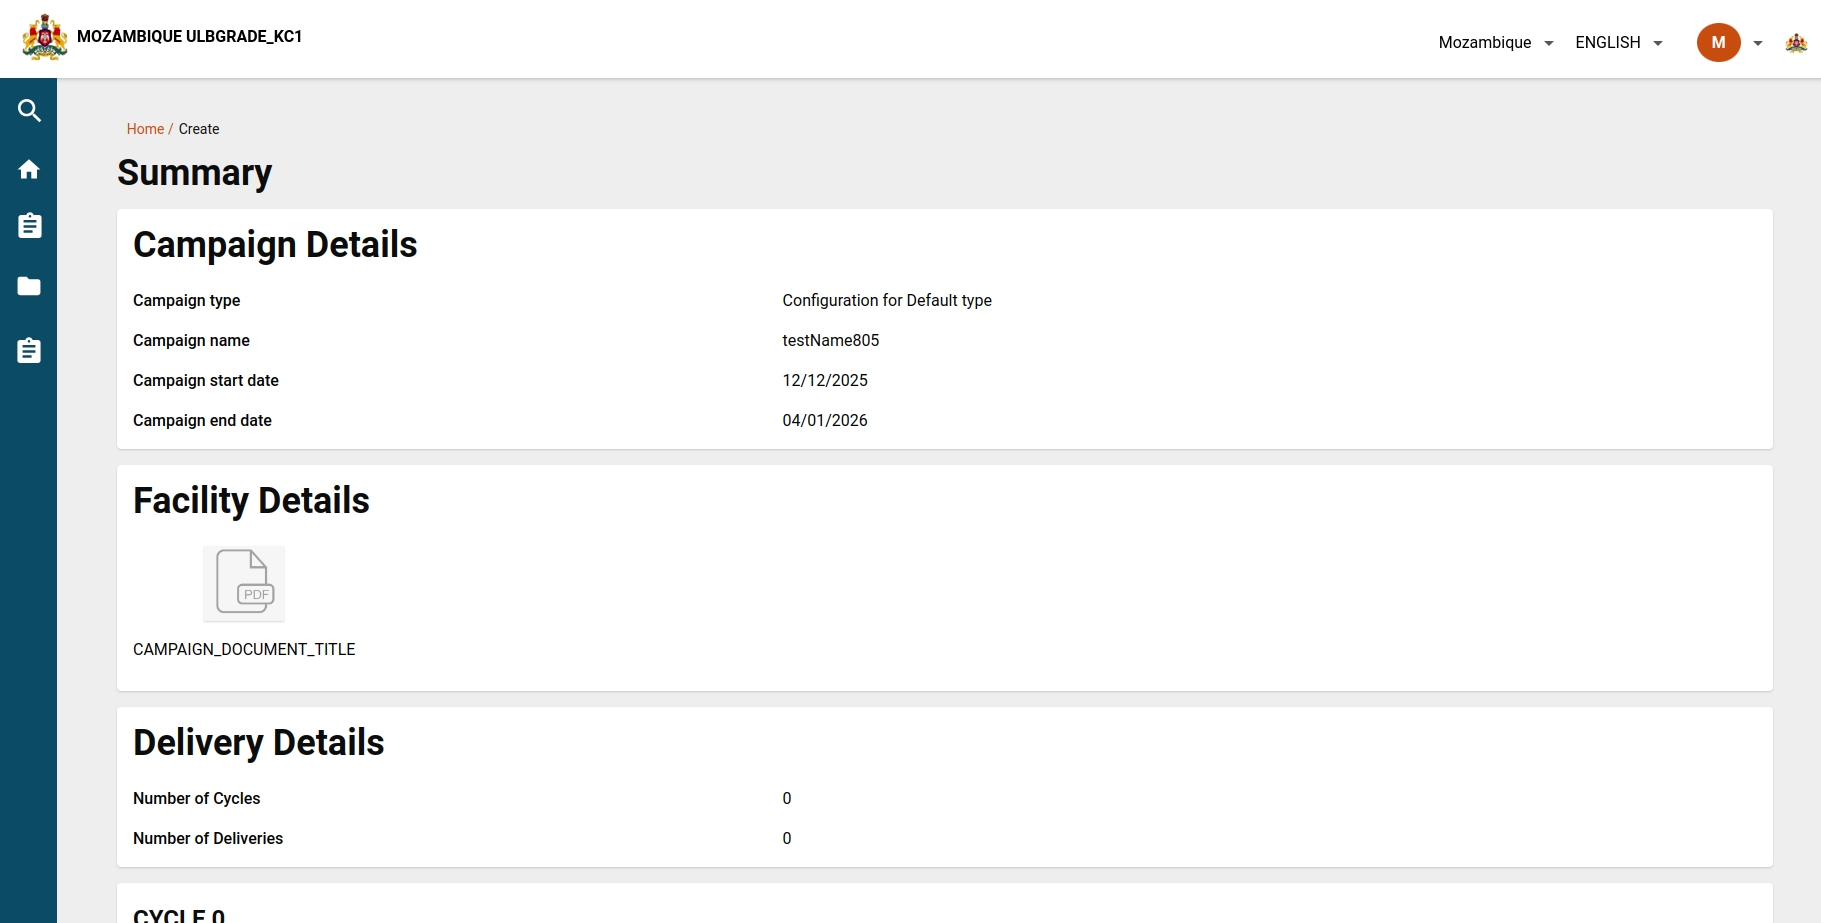Viewport: 1821px width, 923px height.
Task: Follow the Home breadcrumb link
Action: 145,129
